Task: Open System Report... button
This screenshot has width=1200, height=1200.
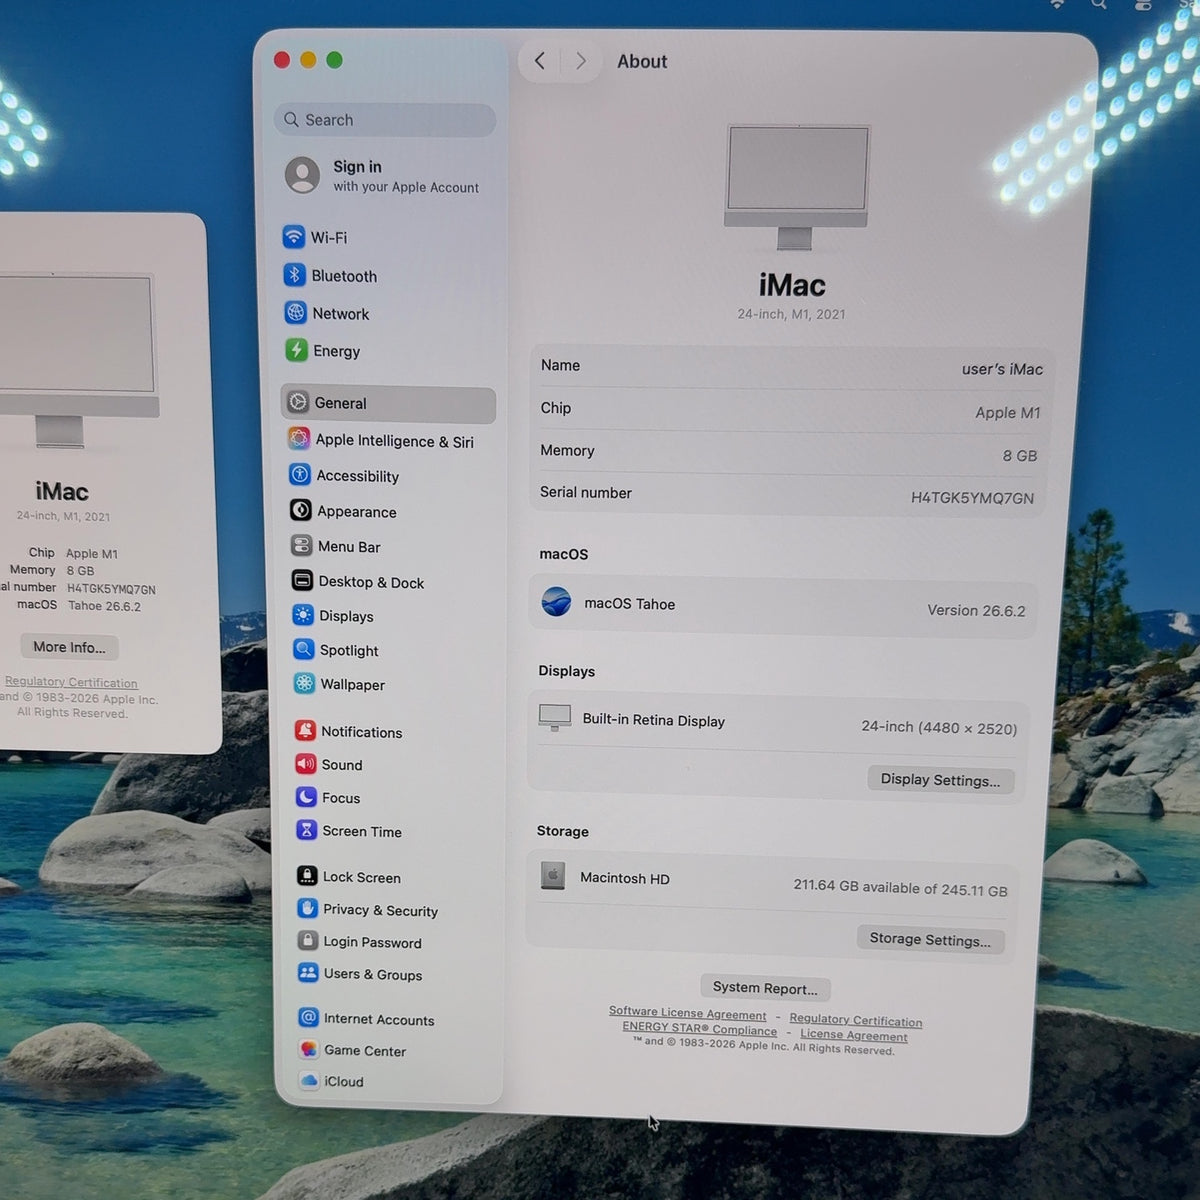Action: [765, 988]
